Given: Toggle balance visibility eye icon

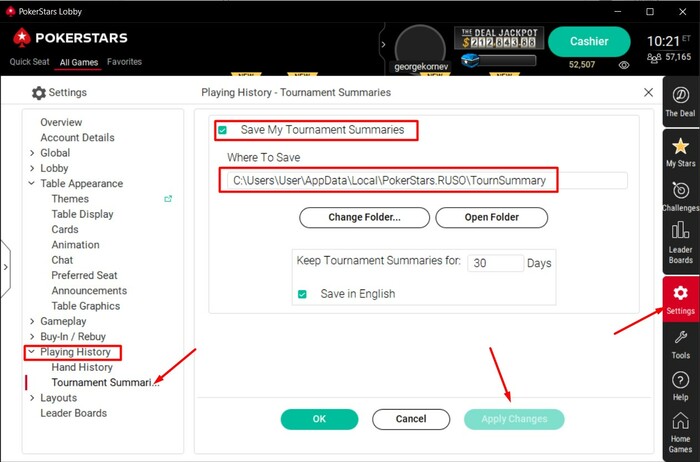Looking at the screenshot, I should (624, 65).
